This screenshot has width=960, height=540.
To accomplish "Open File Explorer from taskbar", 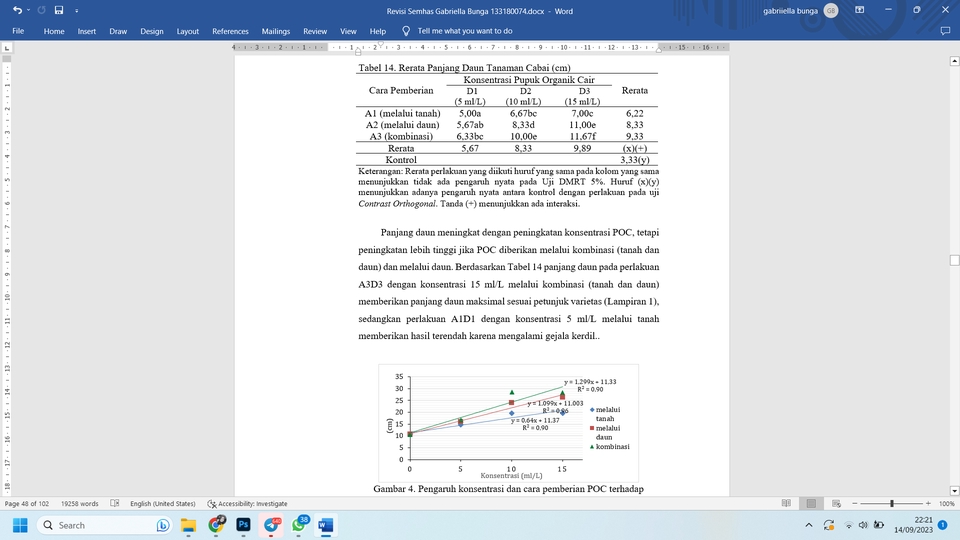I will (x=188, y=525).
